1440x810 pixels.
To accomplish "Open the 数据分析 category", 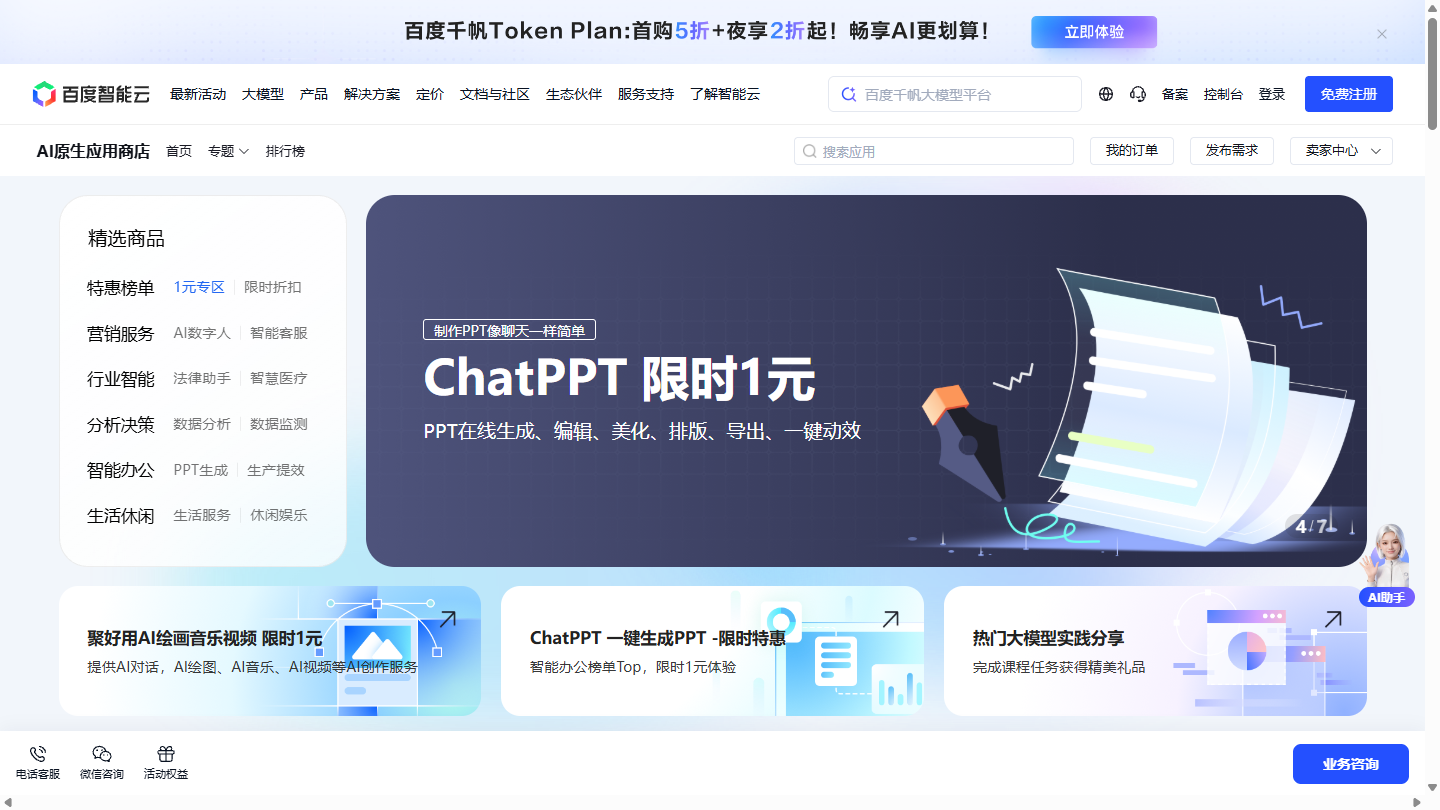I will click(x=202, y=424).
